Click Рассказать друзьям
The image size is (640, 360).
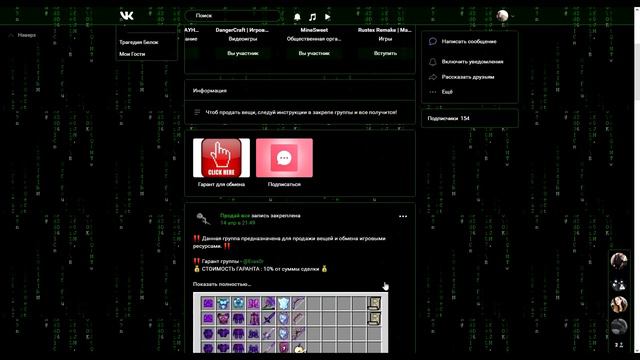pyautogui.click(x=468, y=77)
